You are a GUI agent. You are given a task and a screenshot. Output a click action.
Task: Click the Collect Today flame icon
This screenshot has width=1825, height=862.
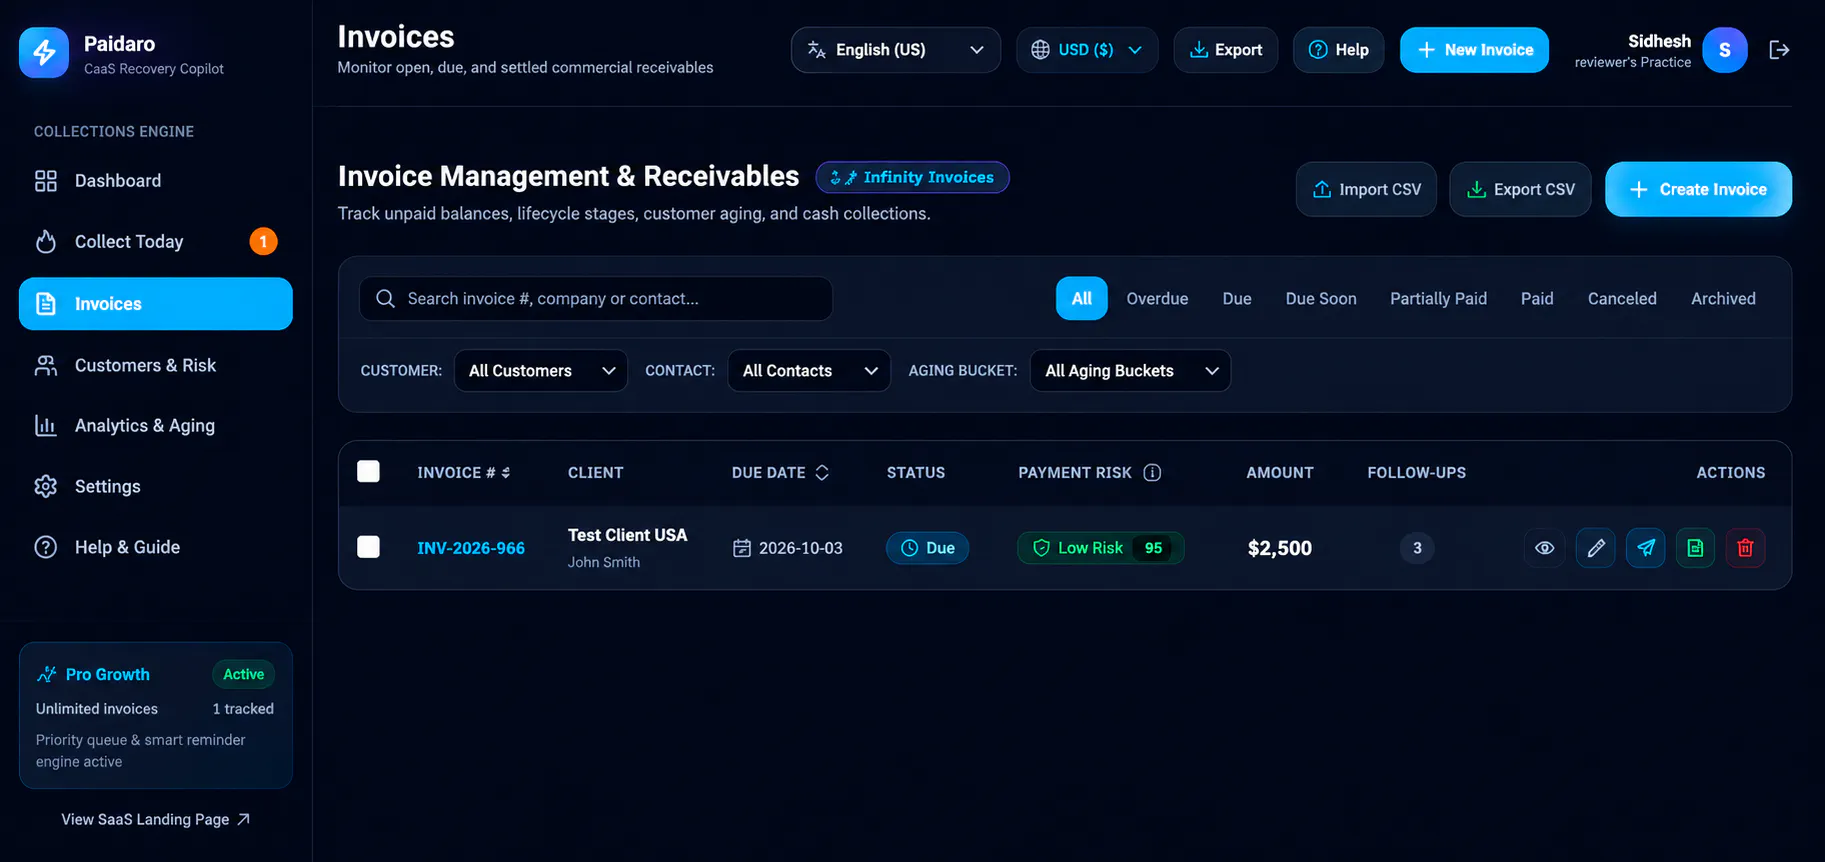(46, 242)
